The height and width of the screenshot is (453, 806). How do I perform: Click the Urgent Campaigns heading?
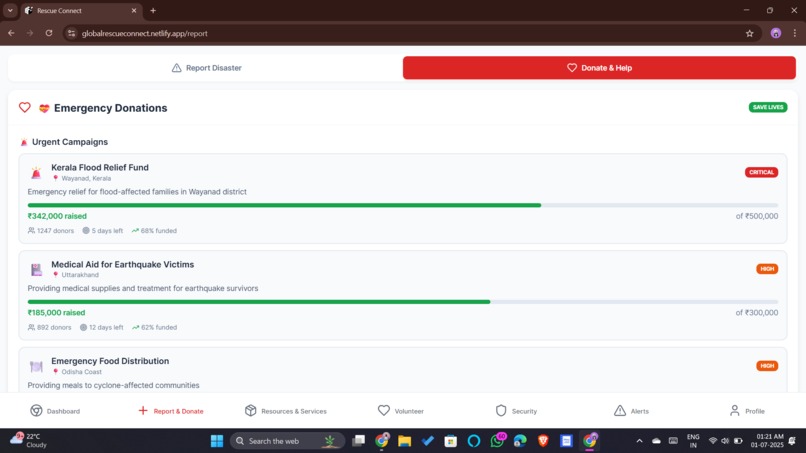coord(70,142)
